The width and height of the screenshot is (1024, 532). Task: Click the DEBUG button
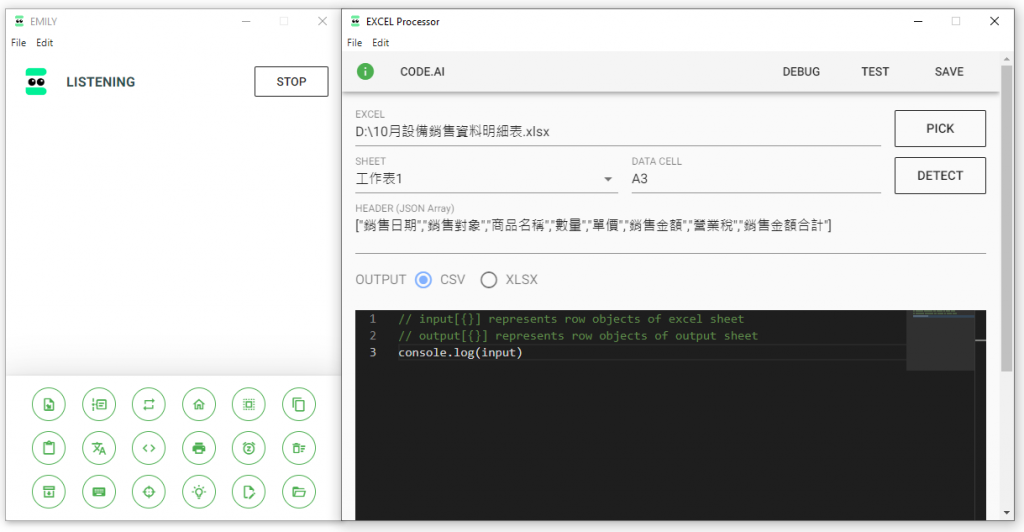pyautogui.click(x=801, y=72)
